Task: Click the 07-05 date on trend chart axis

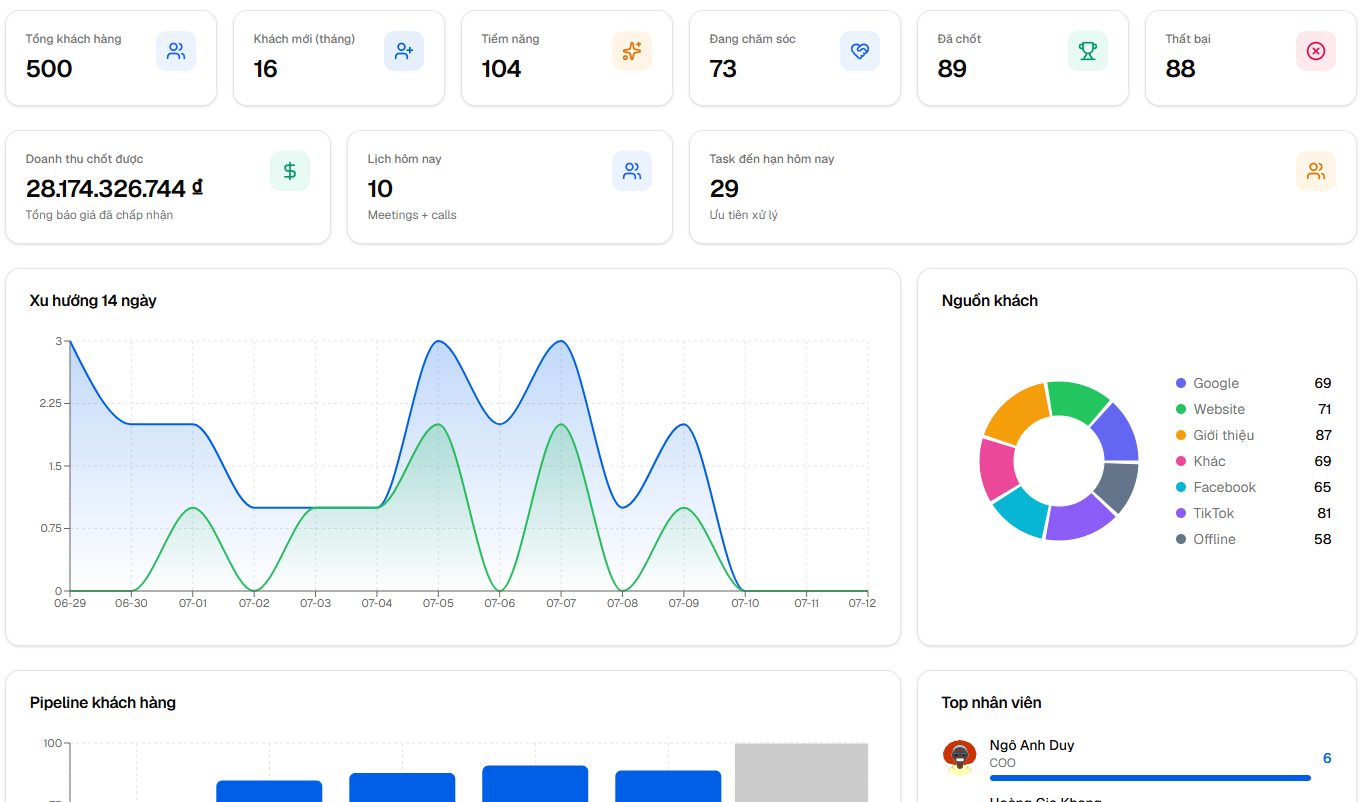Action: tap(438, 603)
